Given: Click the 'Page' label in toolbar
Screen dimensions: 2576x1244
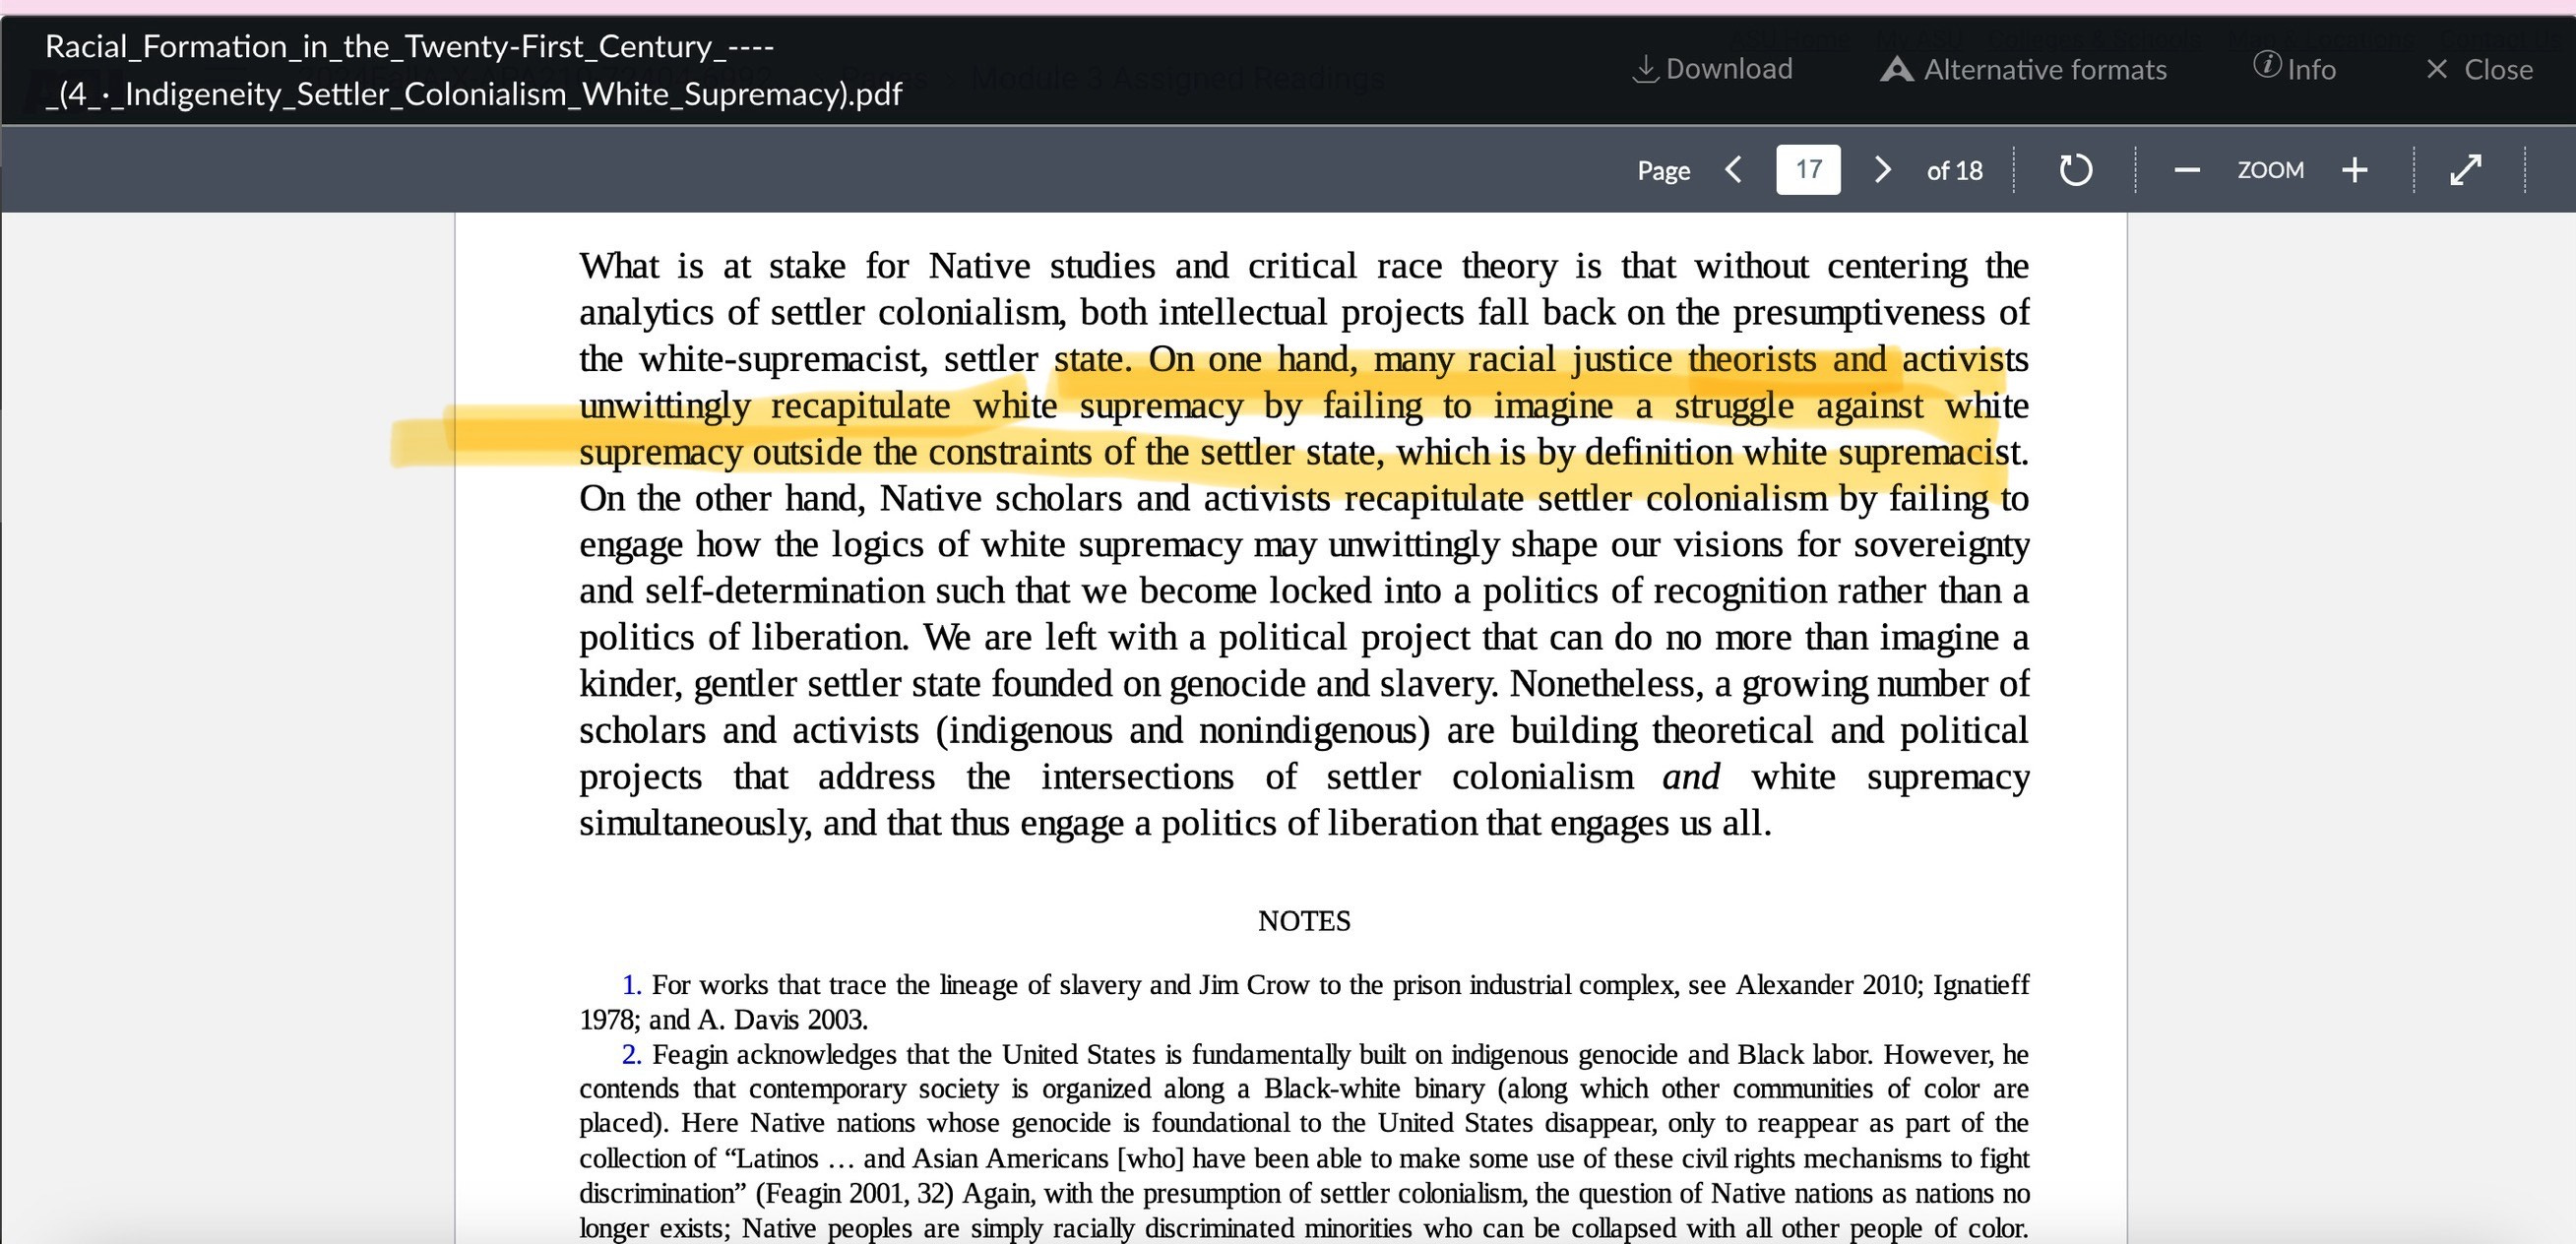Looking at the screenshot, I should 1664,171.
